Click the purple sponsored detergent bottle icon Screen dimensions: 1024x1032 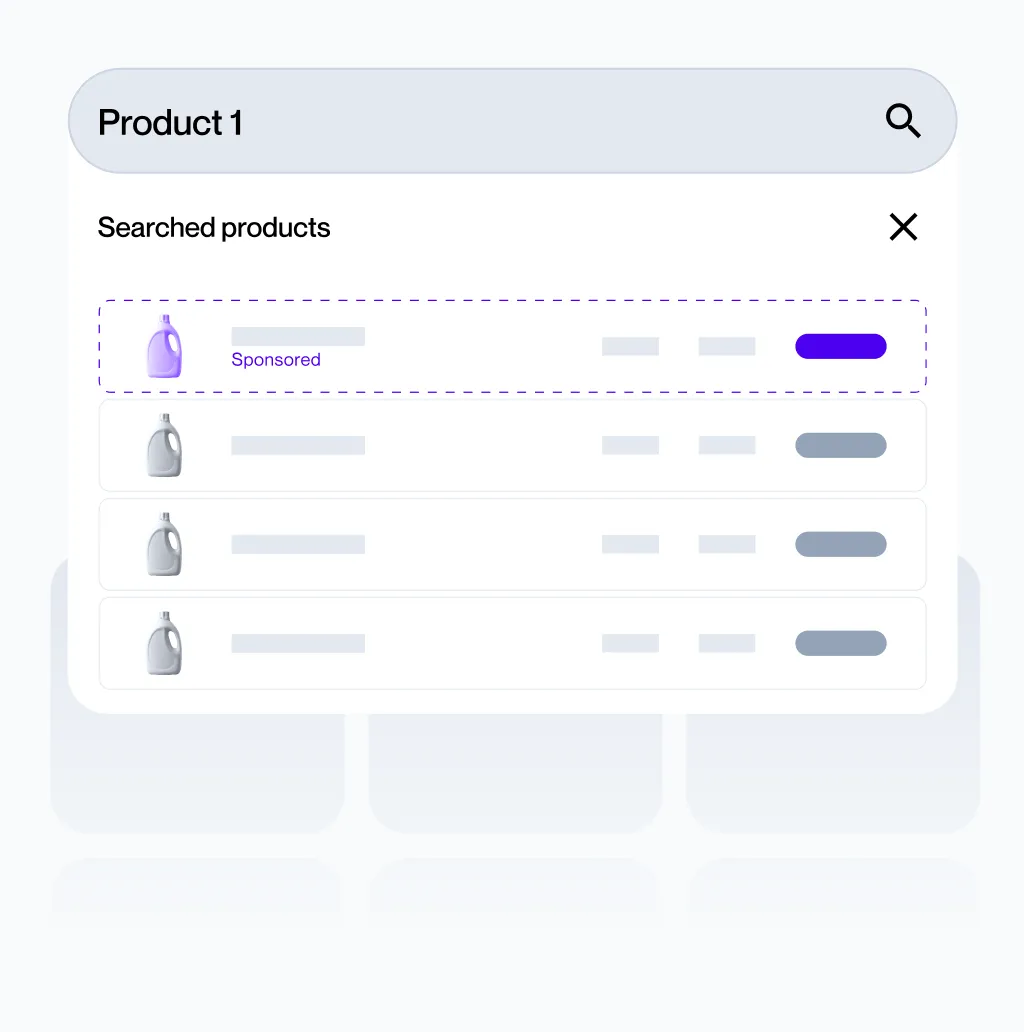pos(164,346)
